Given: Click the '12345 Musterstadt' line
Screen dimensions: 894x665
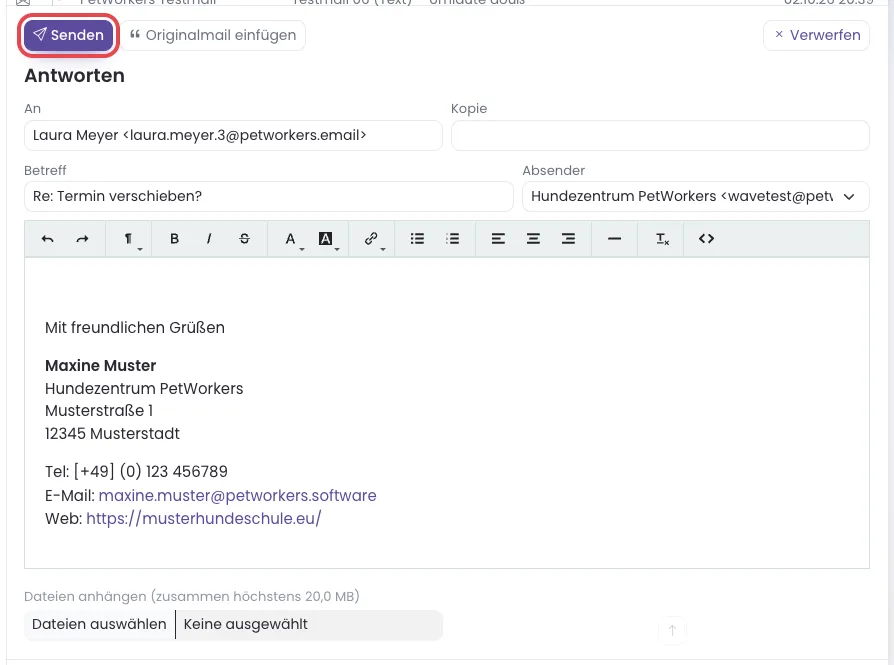Looking at the screenshot, I should click(112, 434).
